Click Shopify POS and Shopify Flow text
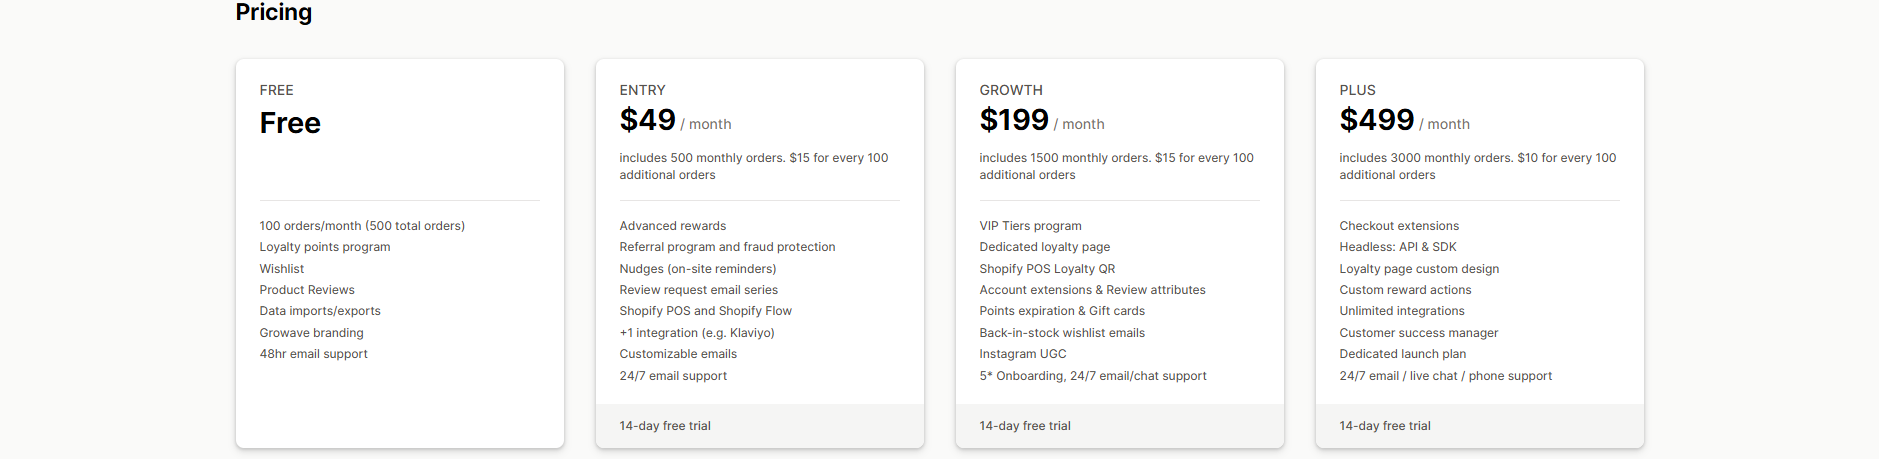Screen dimensions: 1879x459 point(705,311)
